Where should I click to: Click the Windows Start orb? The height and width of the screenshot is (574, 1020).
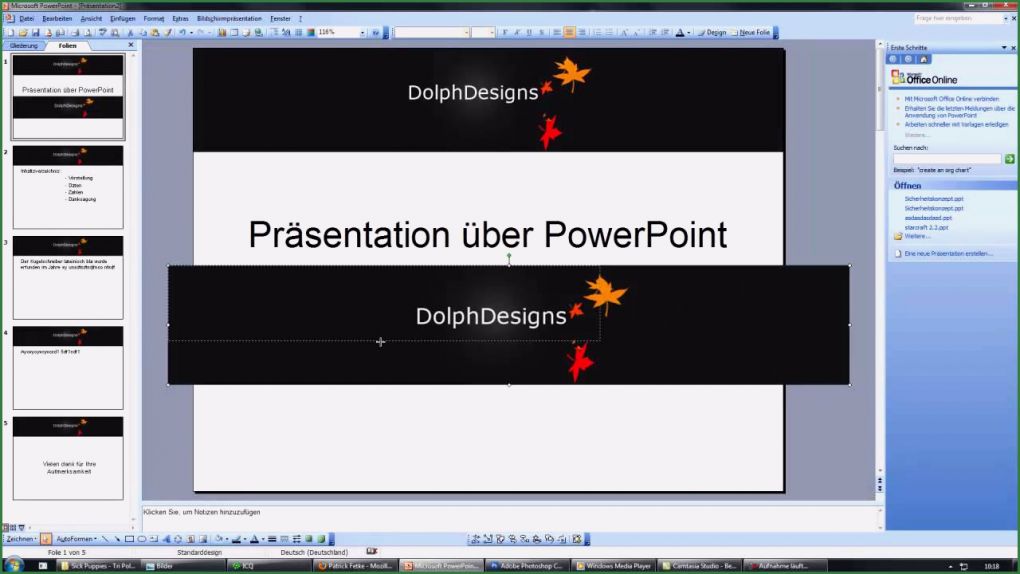pos(13,565)
